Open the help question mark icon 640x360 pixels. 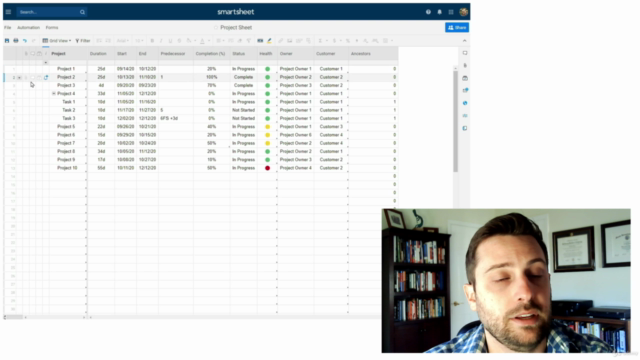pyautogui.click(x=428, y=12)
